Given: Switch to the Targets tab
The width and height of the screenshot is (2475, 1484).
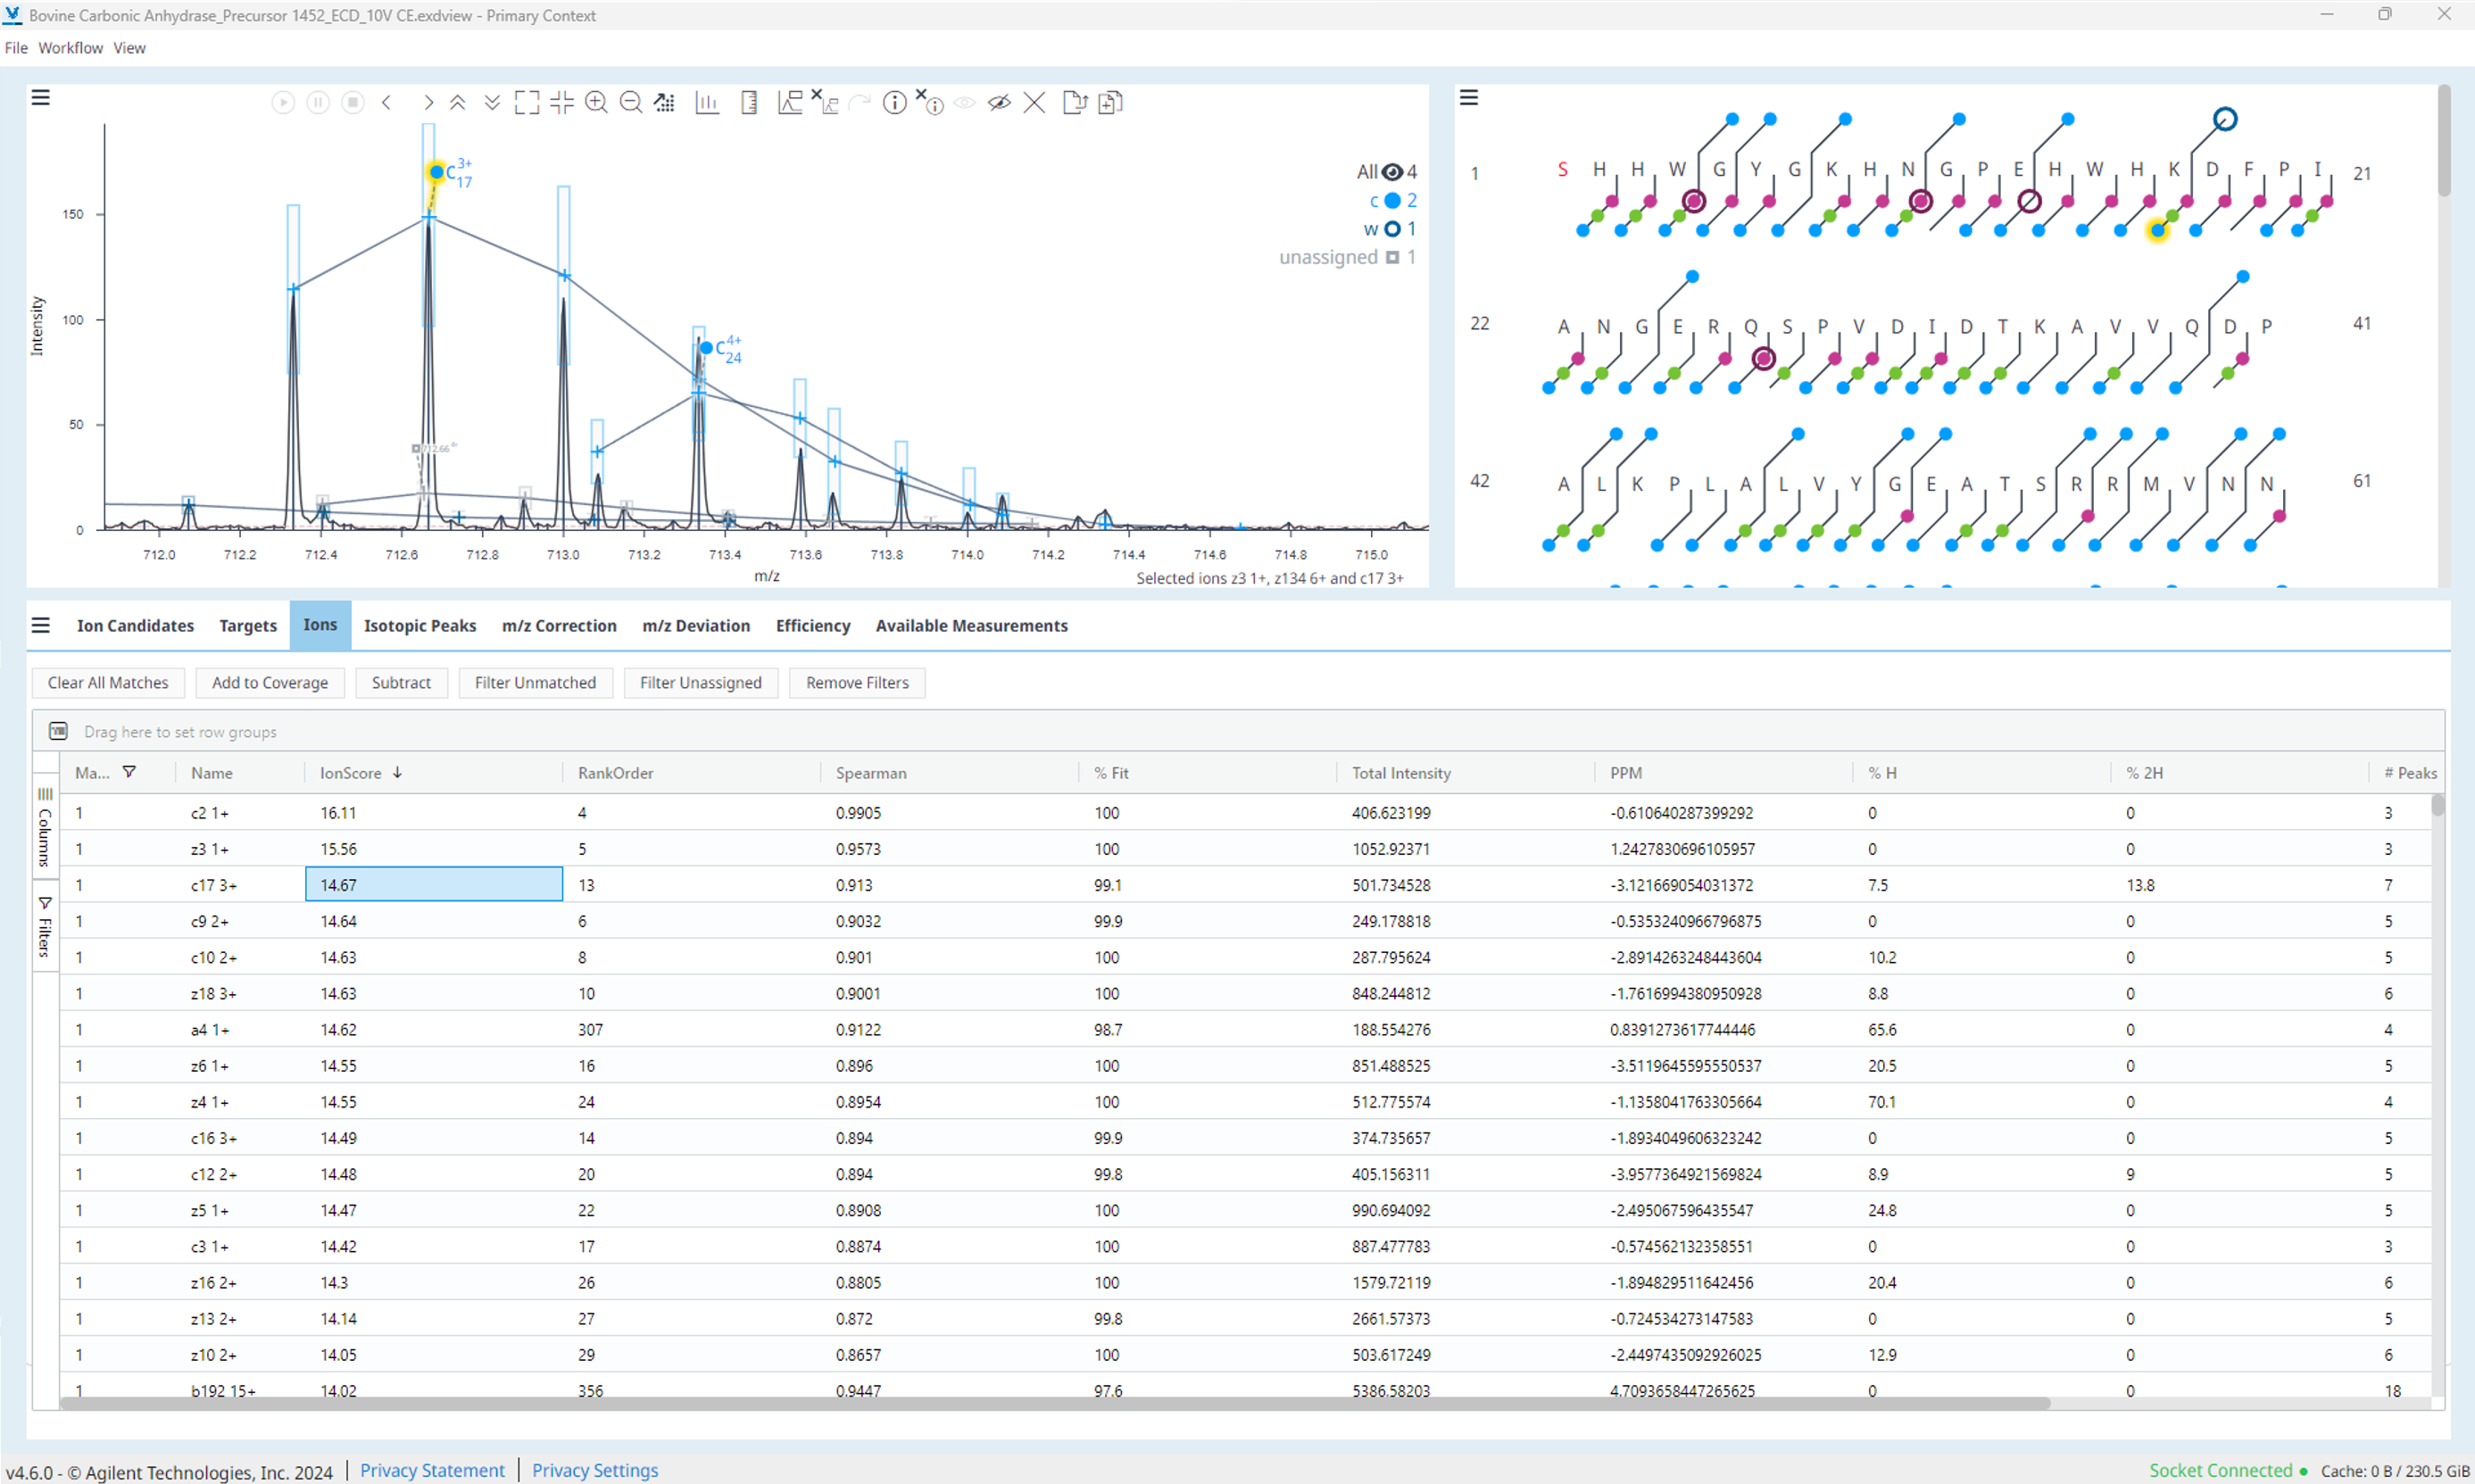Looking at the screenshot, I should coord(248,625).
